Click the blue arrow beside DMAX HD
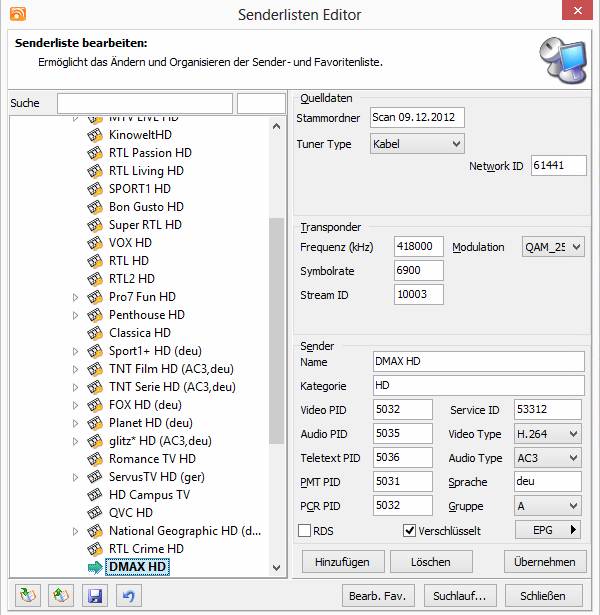Viewport: 600px width, 615px height. click(96, 568)
